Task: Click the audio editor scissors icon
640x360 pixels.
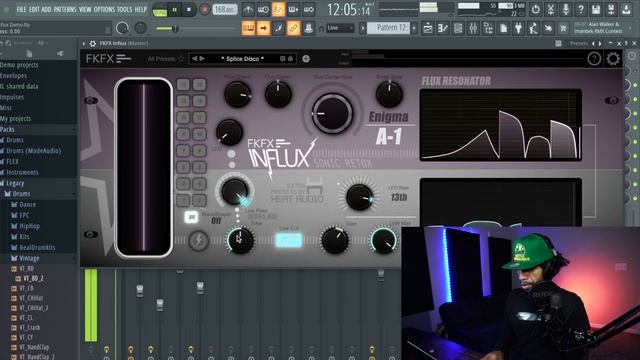Action: tap(551, 9)
